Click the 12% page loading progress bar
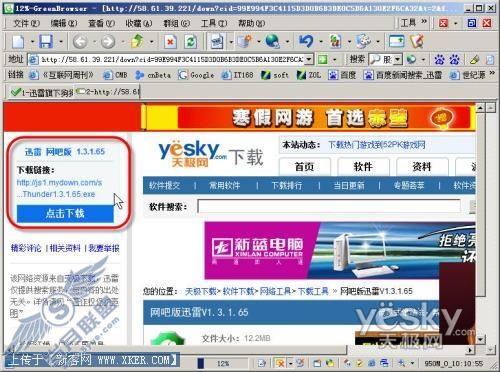 point(222,363)
